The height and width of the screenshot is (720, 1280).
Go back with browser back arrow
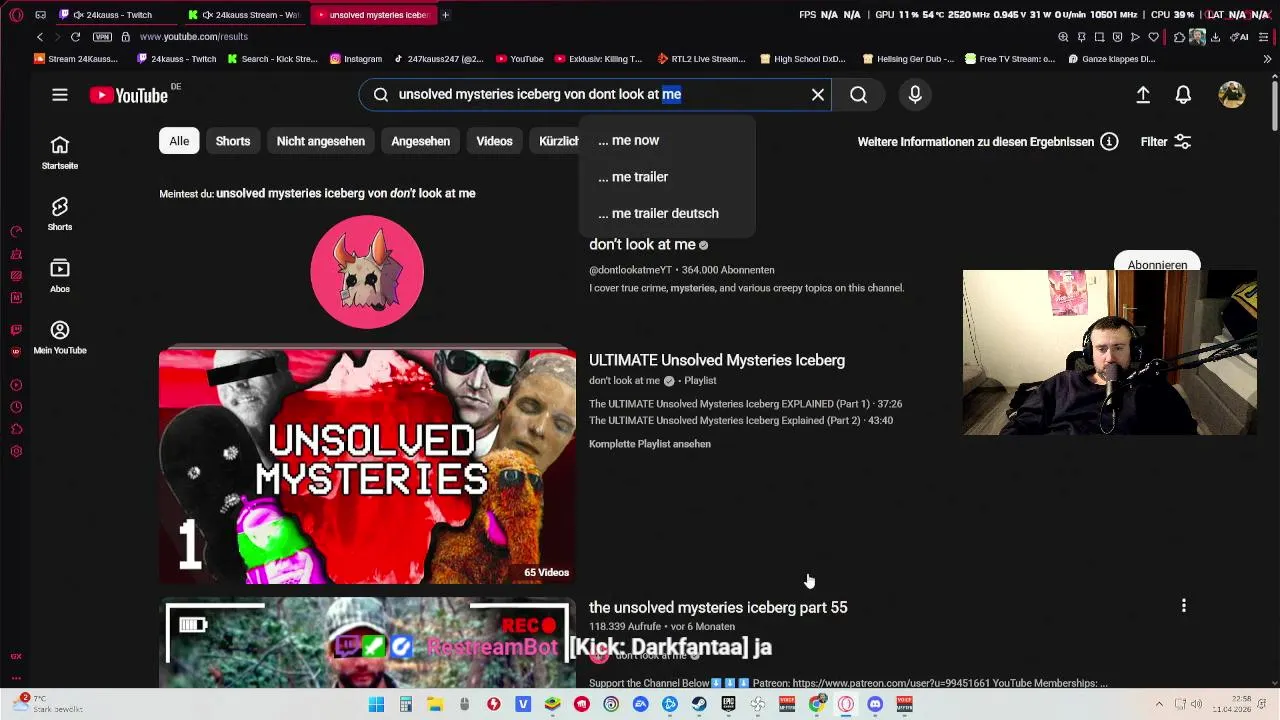pos(40,37)
